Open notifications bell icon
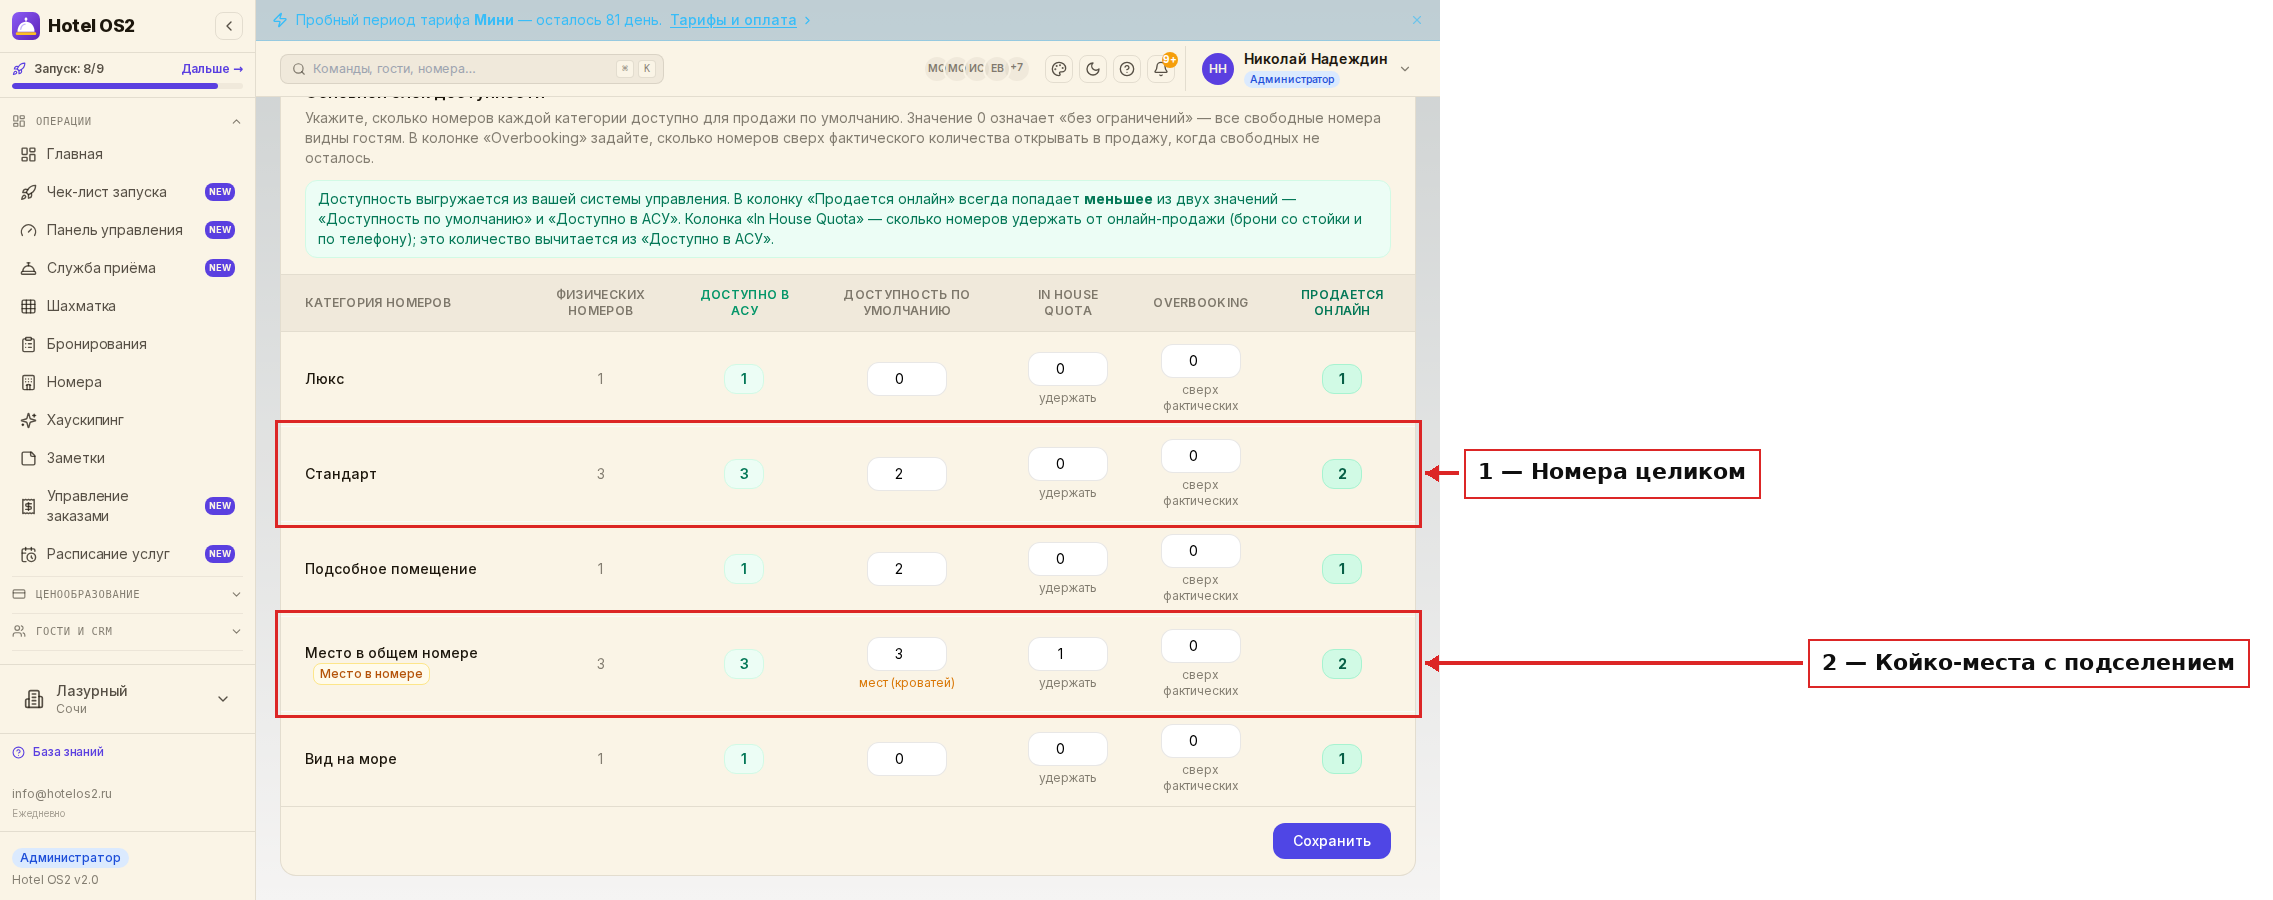The image size is (2273, 900). pos(1161,69)
